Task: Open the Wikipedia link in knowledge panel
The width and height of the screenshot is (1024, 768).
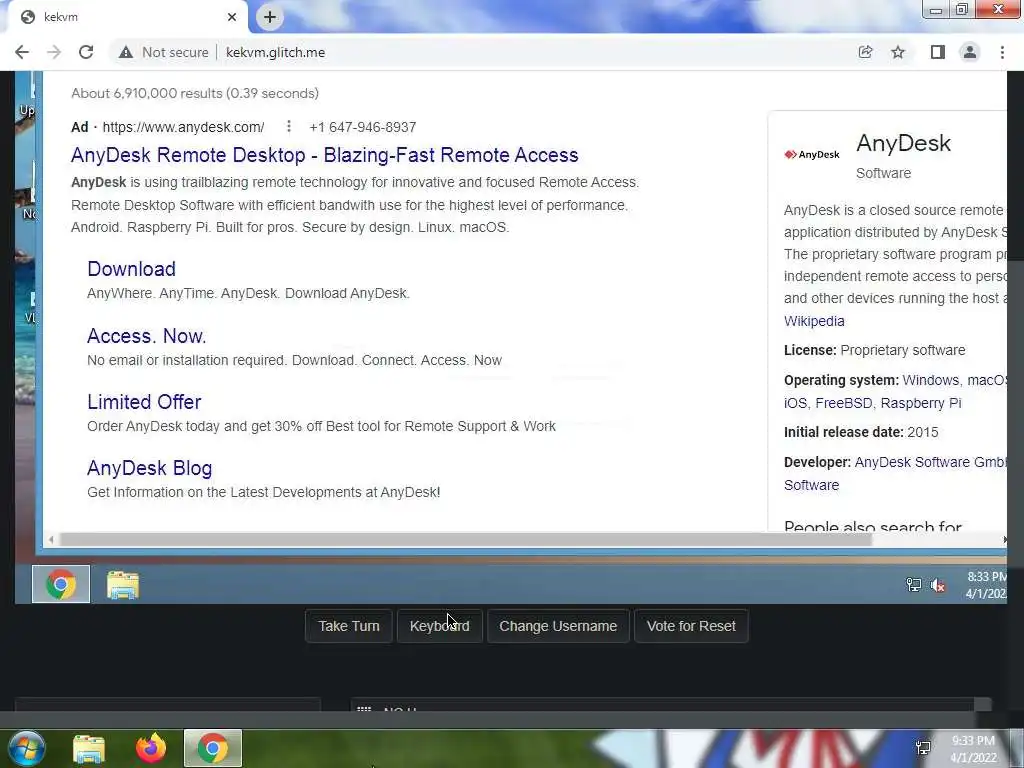Action: (814, 321)
